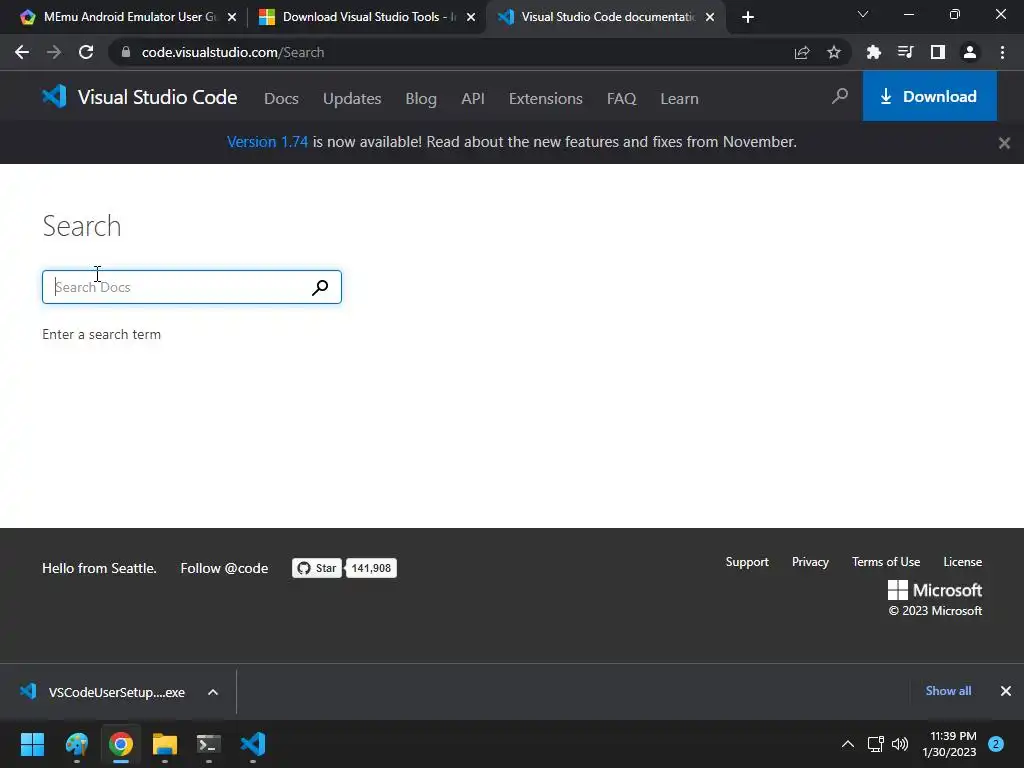Open terminal app in taskbar
1024x768 pixels.
coord(209,744)
